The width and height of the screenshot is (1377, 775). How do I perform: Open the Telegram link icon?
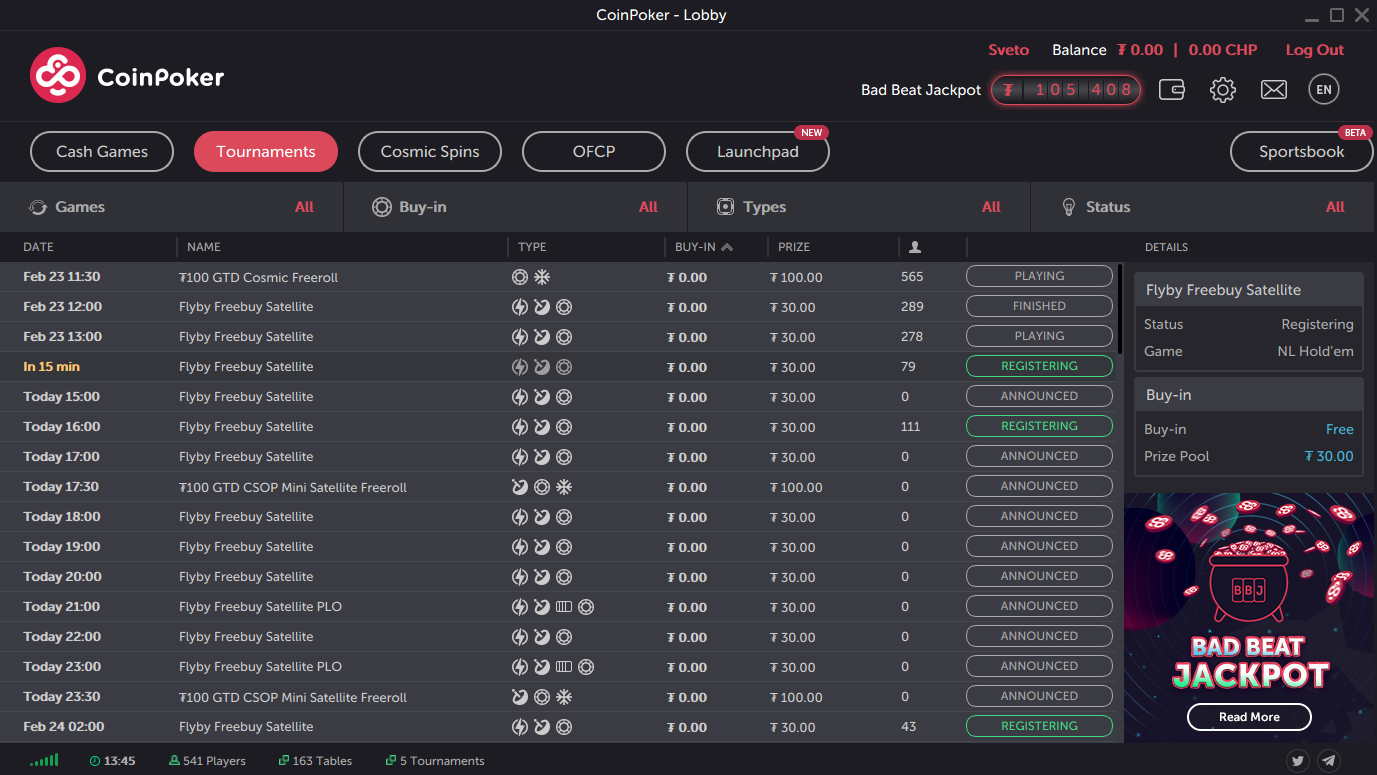click(1328, 761)
